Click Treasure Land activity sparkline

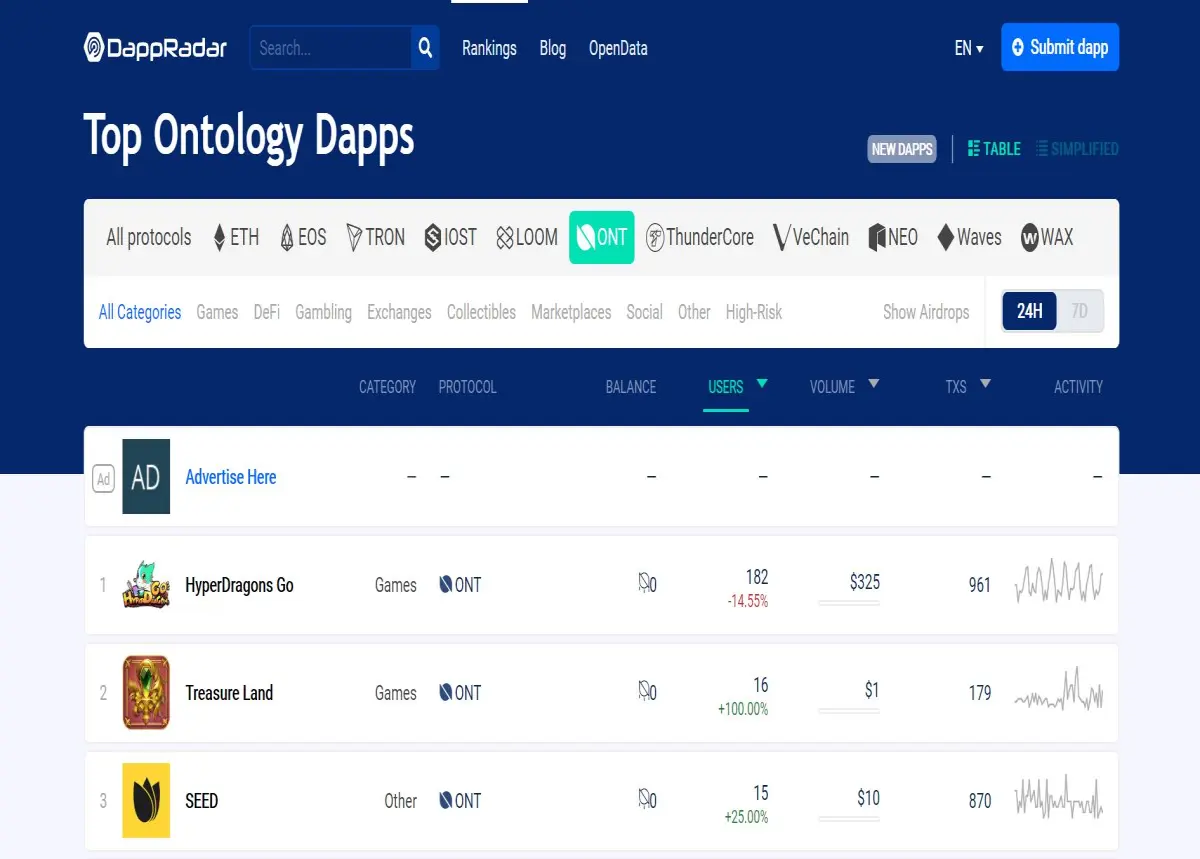point(1059,690)
